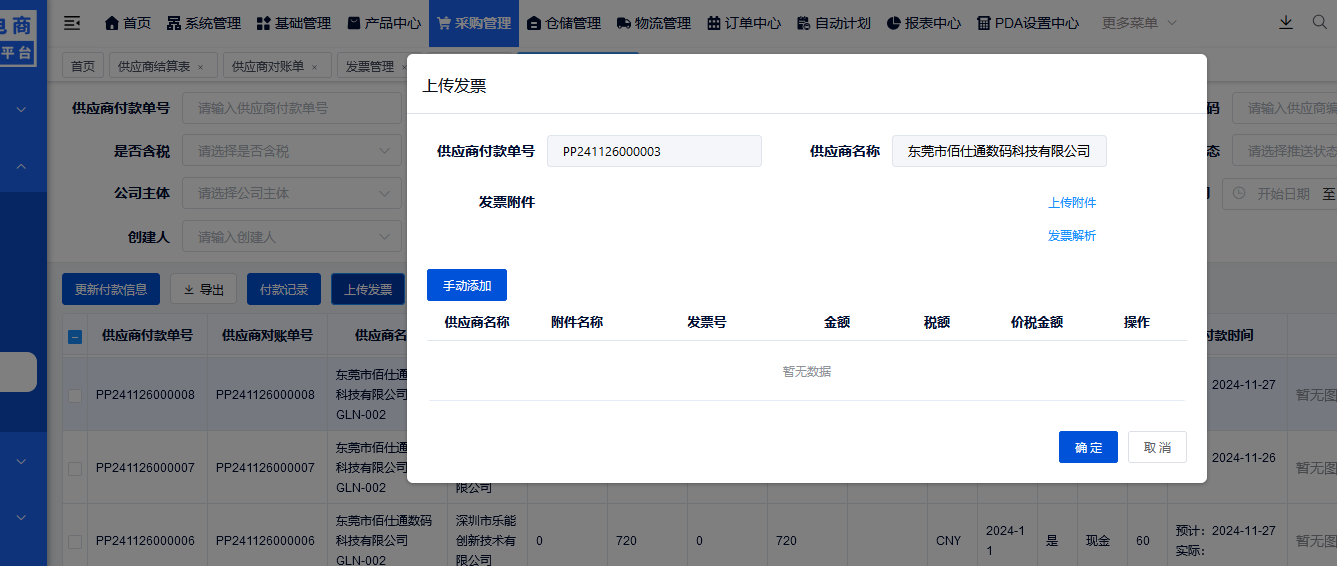Screen dimensions: 1337x566
Task: Open the PDA设置中心 menu
Action: pos(1028,23)
